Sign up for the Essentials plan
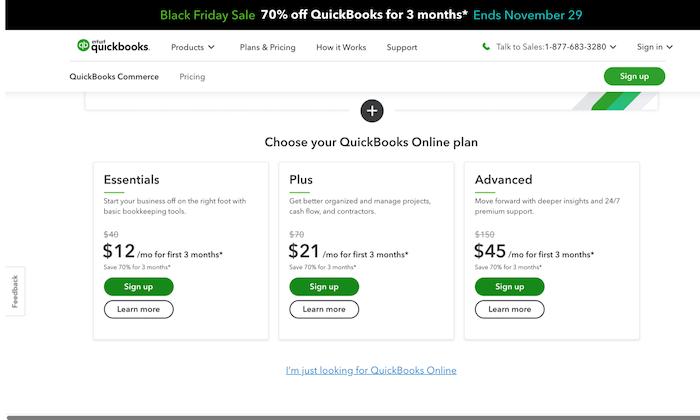Image resolution: width=700 pixels, height=420 pixels. coord(138,287)
